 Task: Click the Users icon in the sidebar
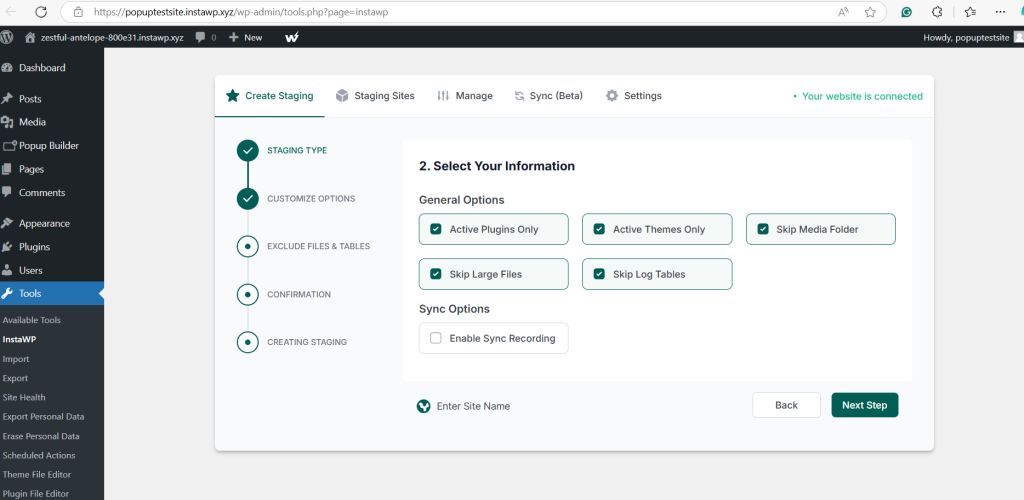[x=7, y=270]
